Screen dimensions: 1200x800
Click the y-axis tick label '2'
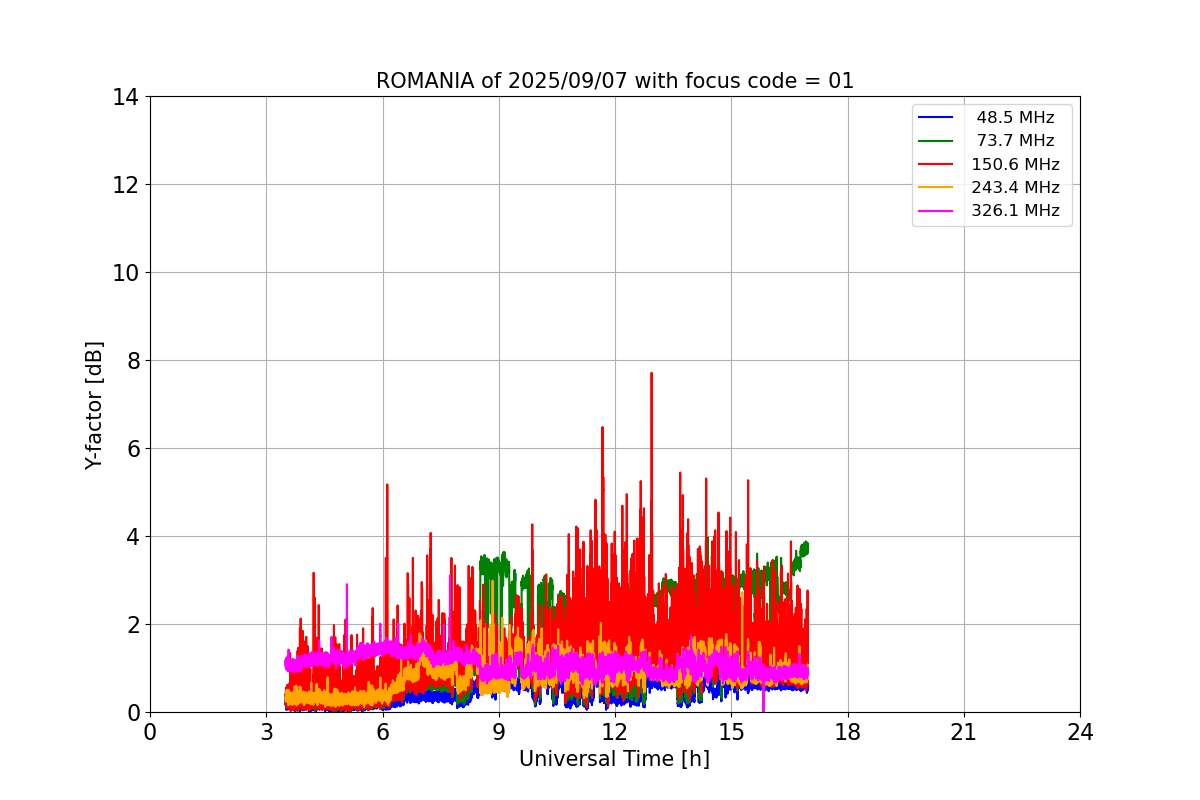(132, 625)
